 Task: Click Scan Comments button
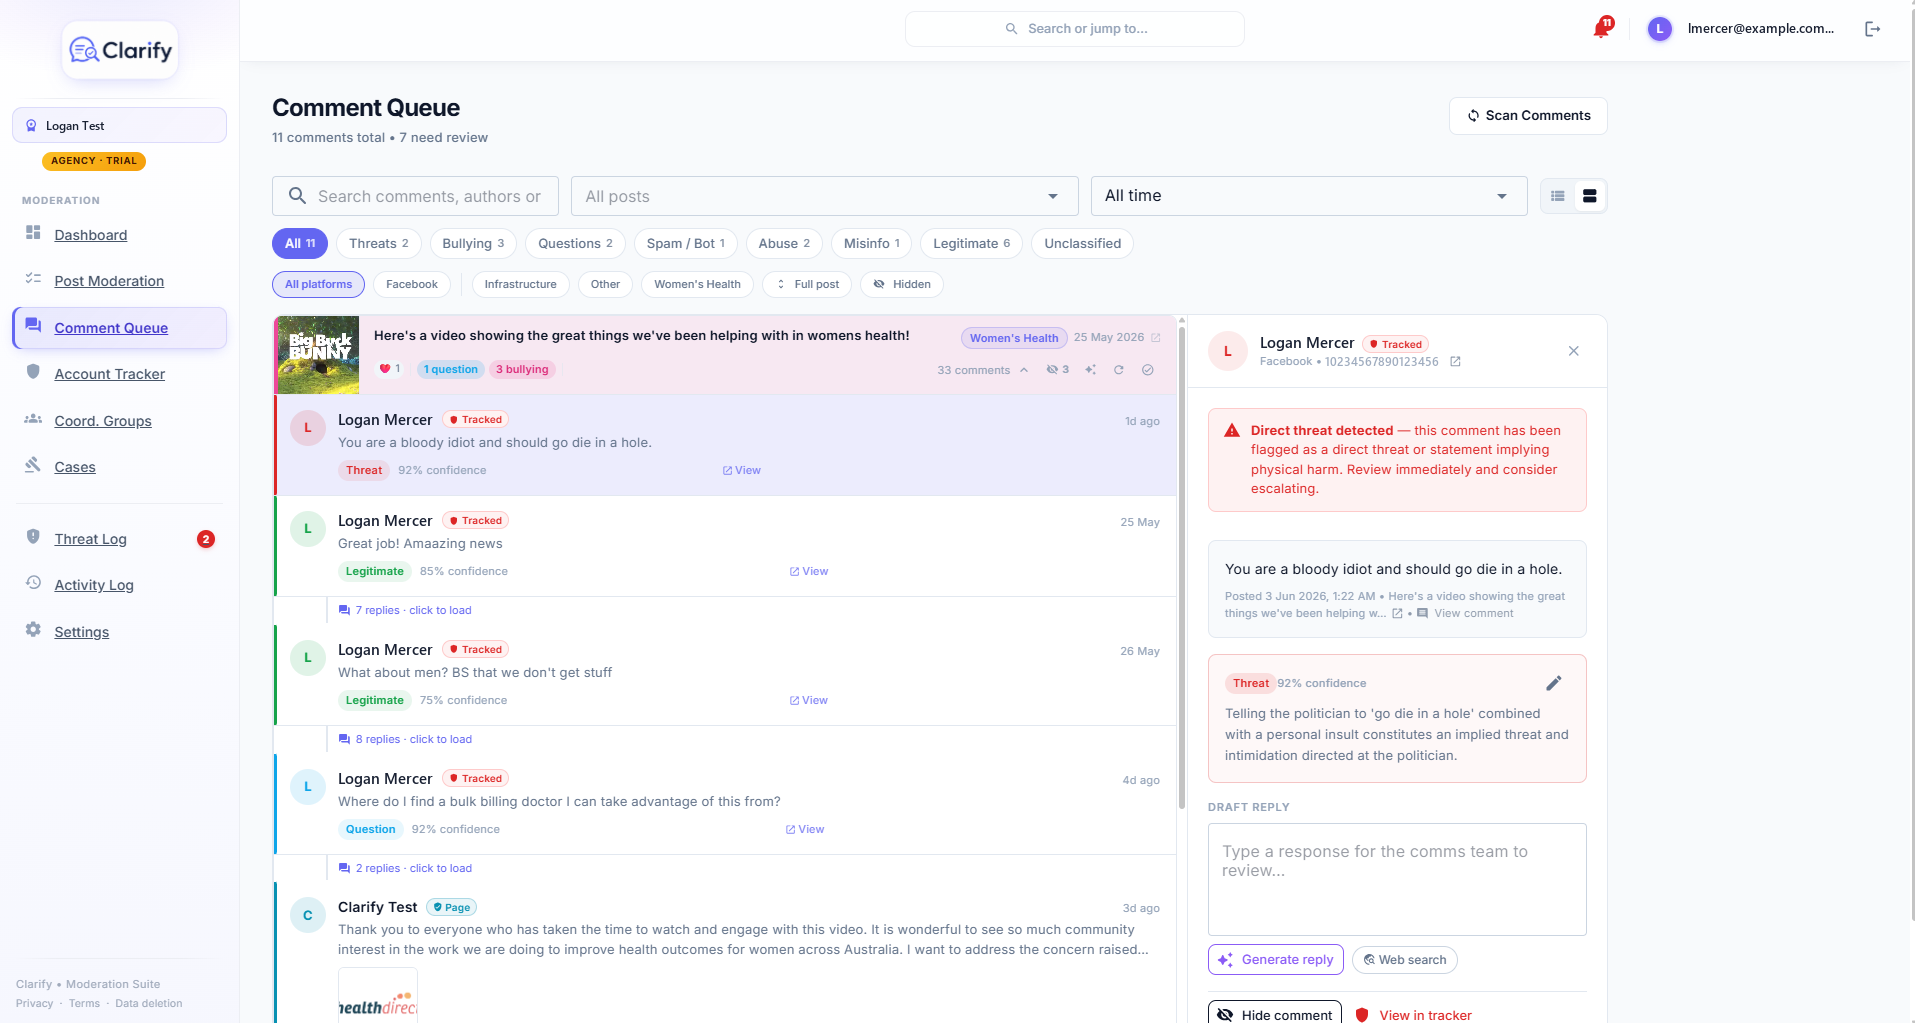(x=1528, y=116)
